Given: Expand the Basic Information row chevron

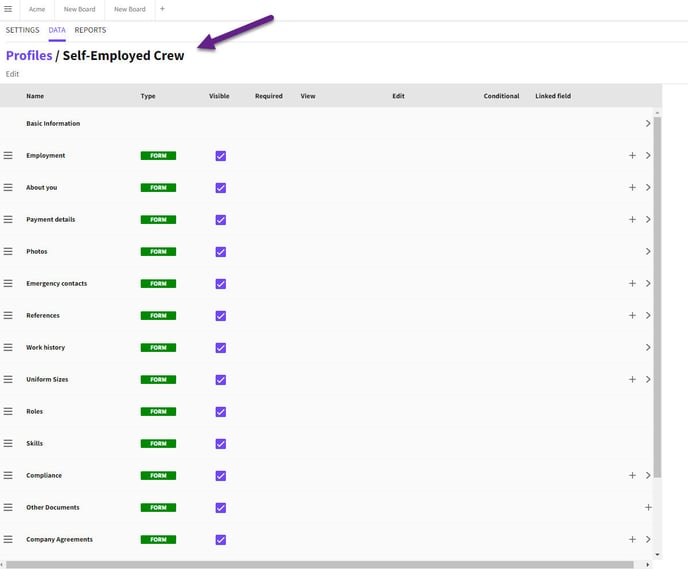Looking at the screenshot, I should pyautogui.click(x=648, y=124).
